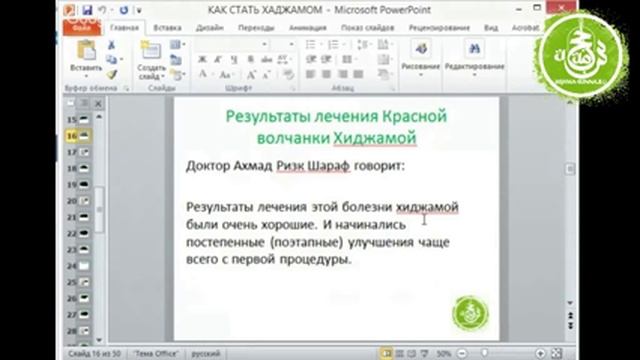Screen dimensions: 640x360
Task: Open the font name dropdown
Action: (264, 44)
